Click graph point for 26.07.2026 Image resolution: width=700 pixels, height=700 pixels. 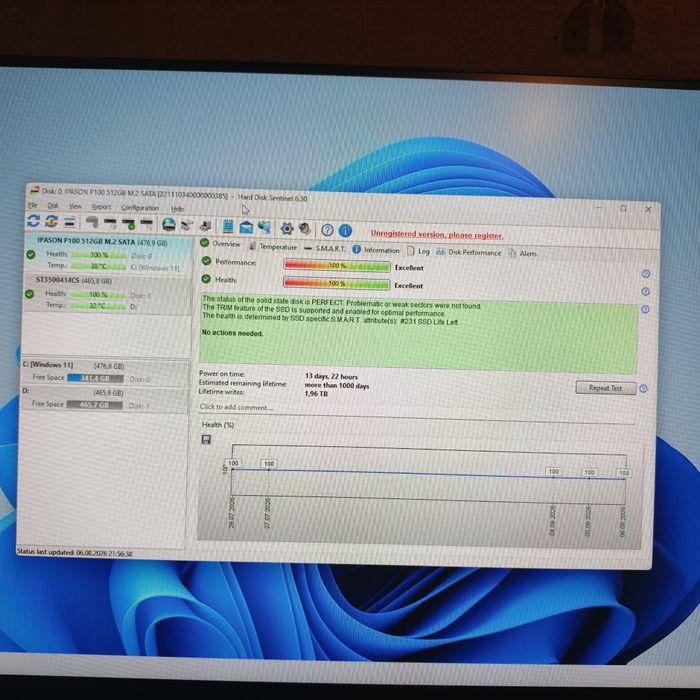pyautogui.click(x=233, y=470)
